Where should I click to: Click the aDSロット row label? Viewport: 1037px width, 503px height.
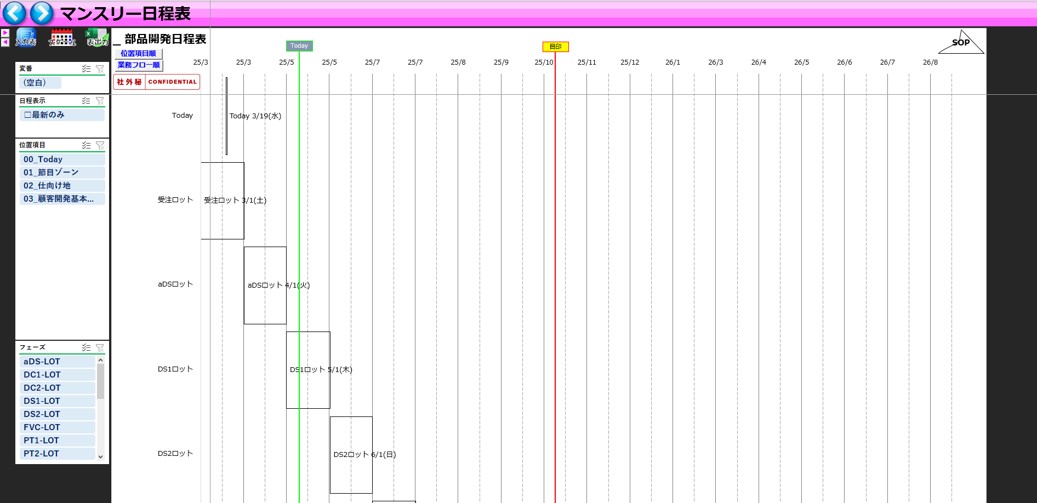(175, 284)
